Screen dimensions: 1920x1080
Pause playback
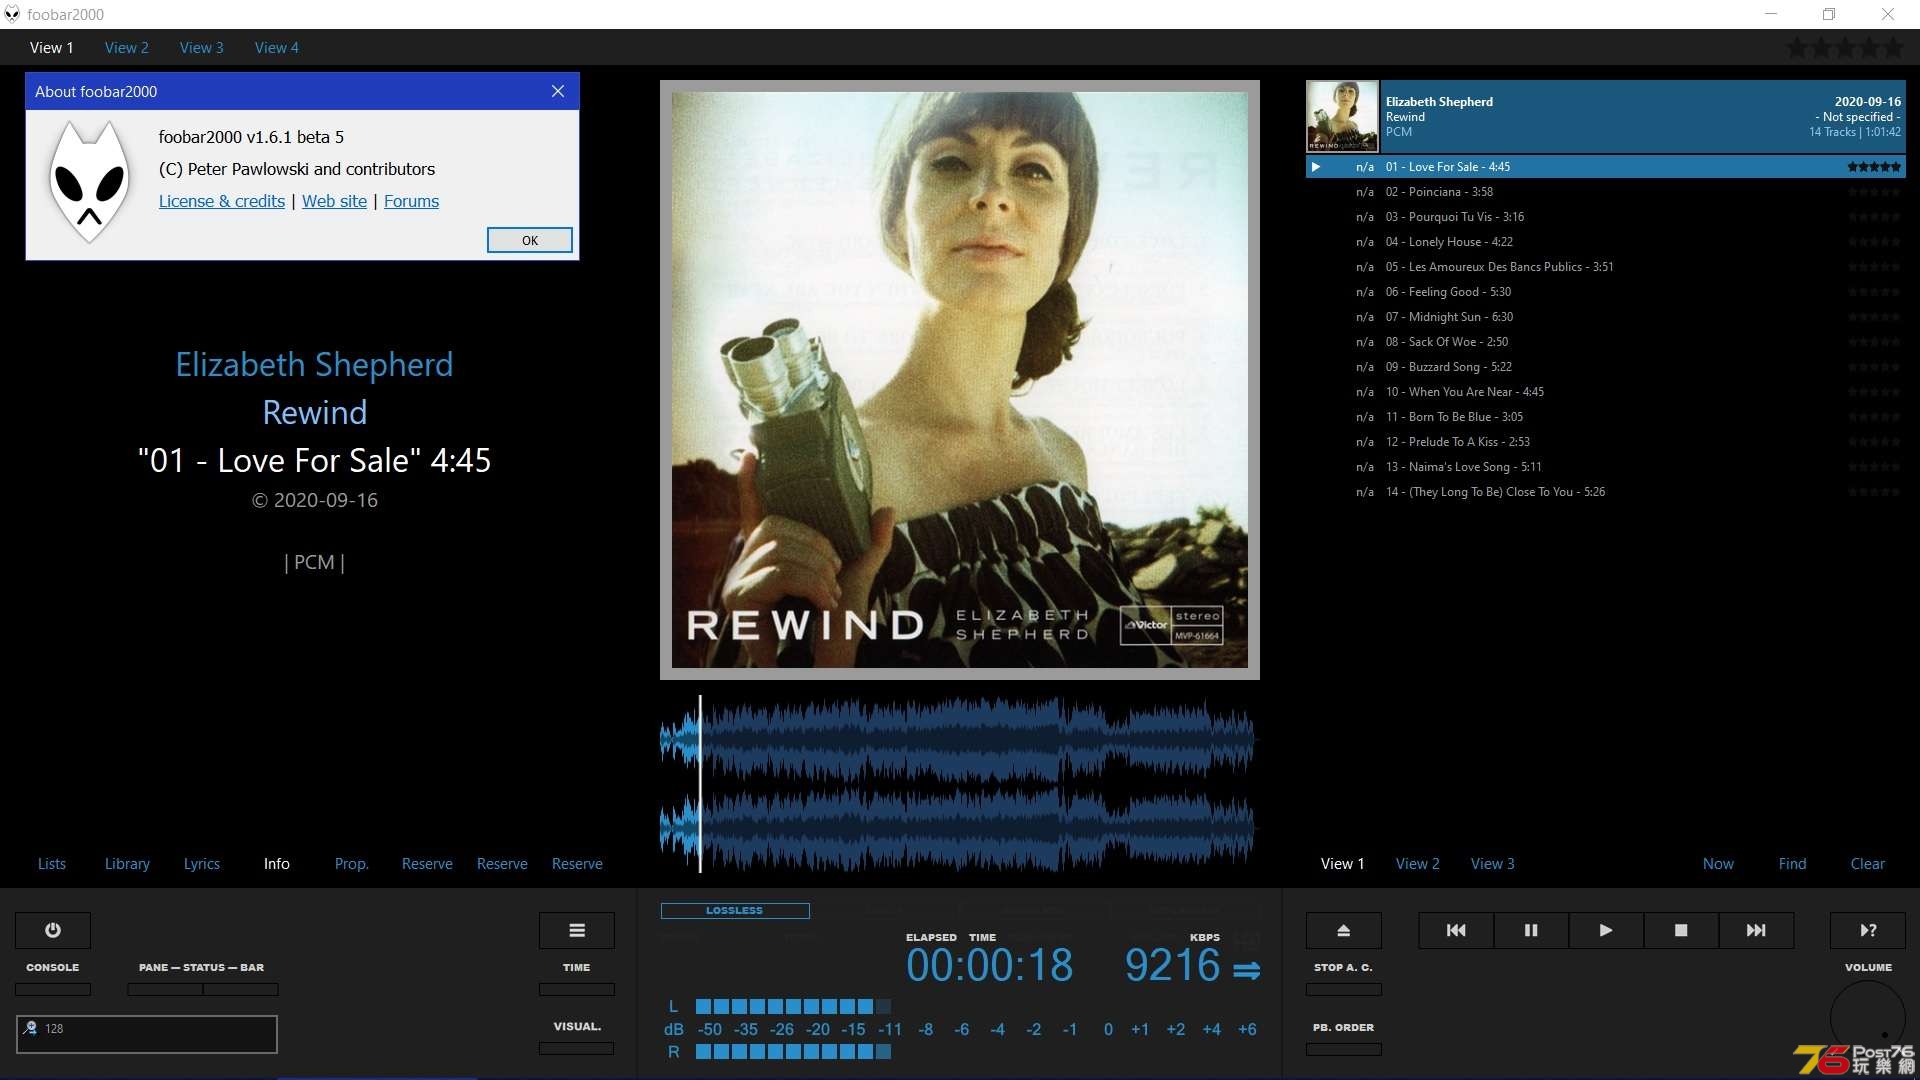1531,930
